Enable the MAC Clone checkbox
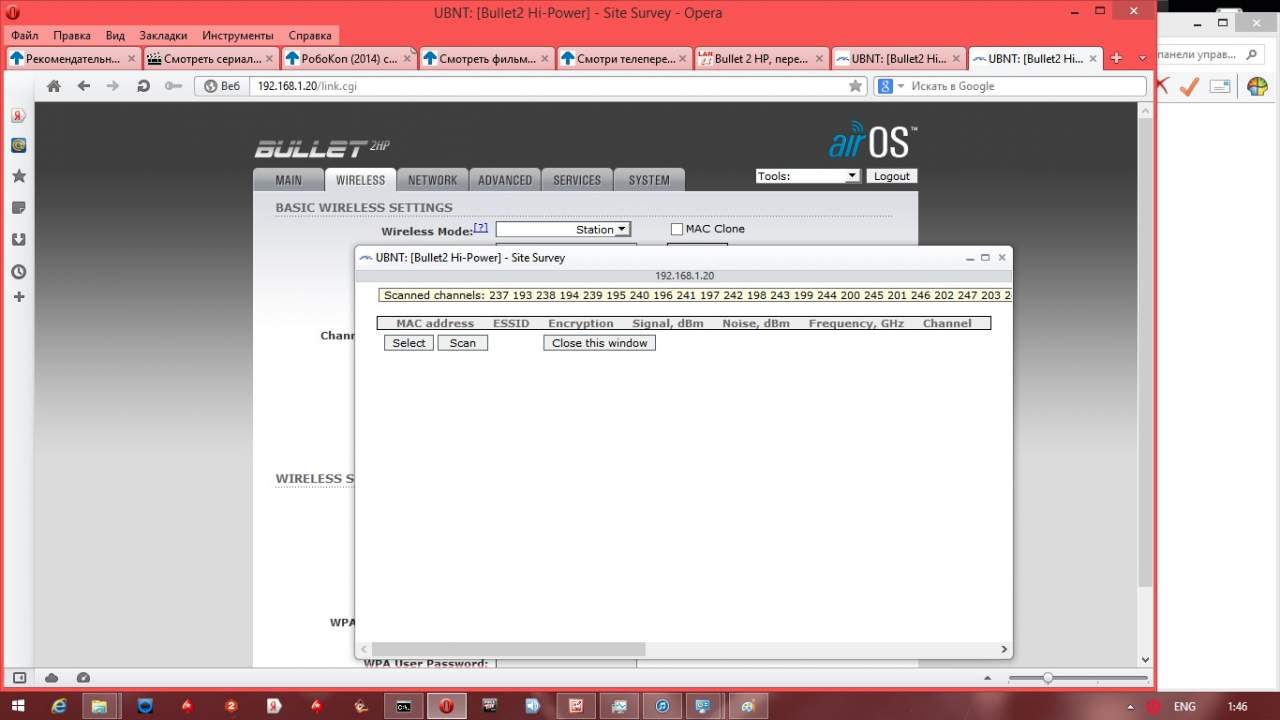Screen dimensions: 1280x720 (677, 229)
